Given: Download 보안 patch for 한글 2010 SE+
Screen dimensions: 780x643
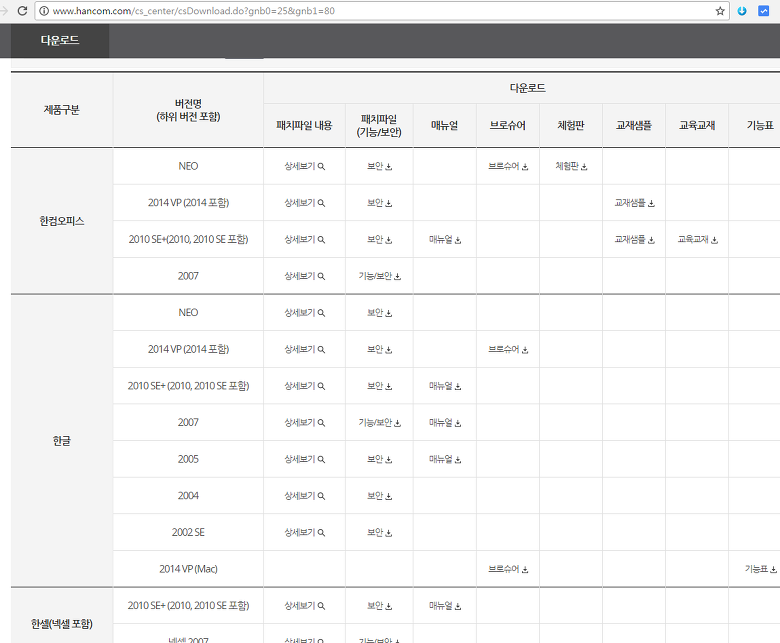Looking at the screenshot, I should tap(380, 386).
